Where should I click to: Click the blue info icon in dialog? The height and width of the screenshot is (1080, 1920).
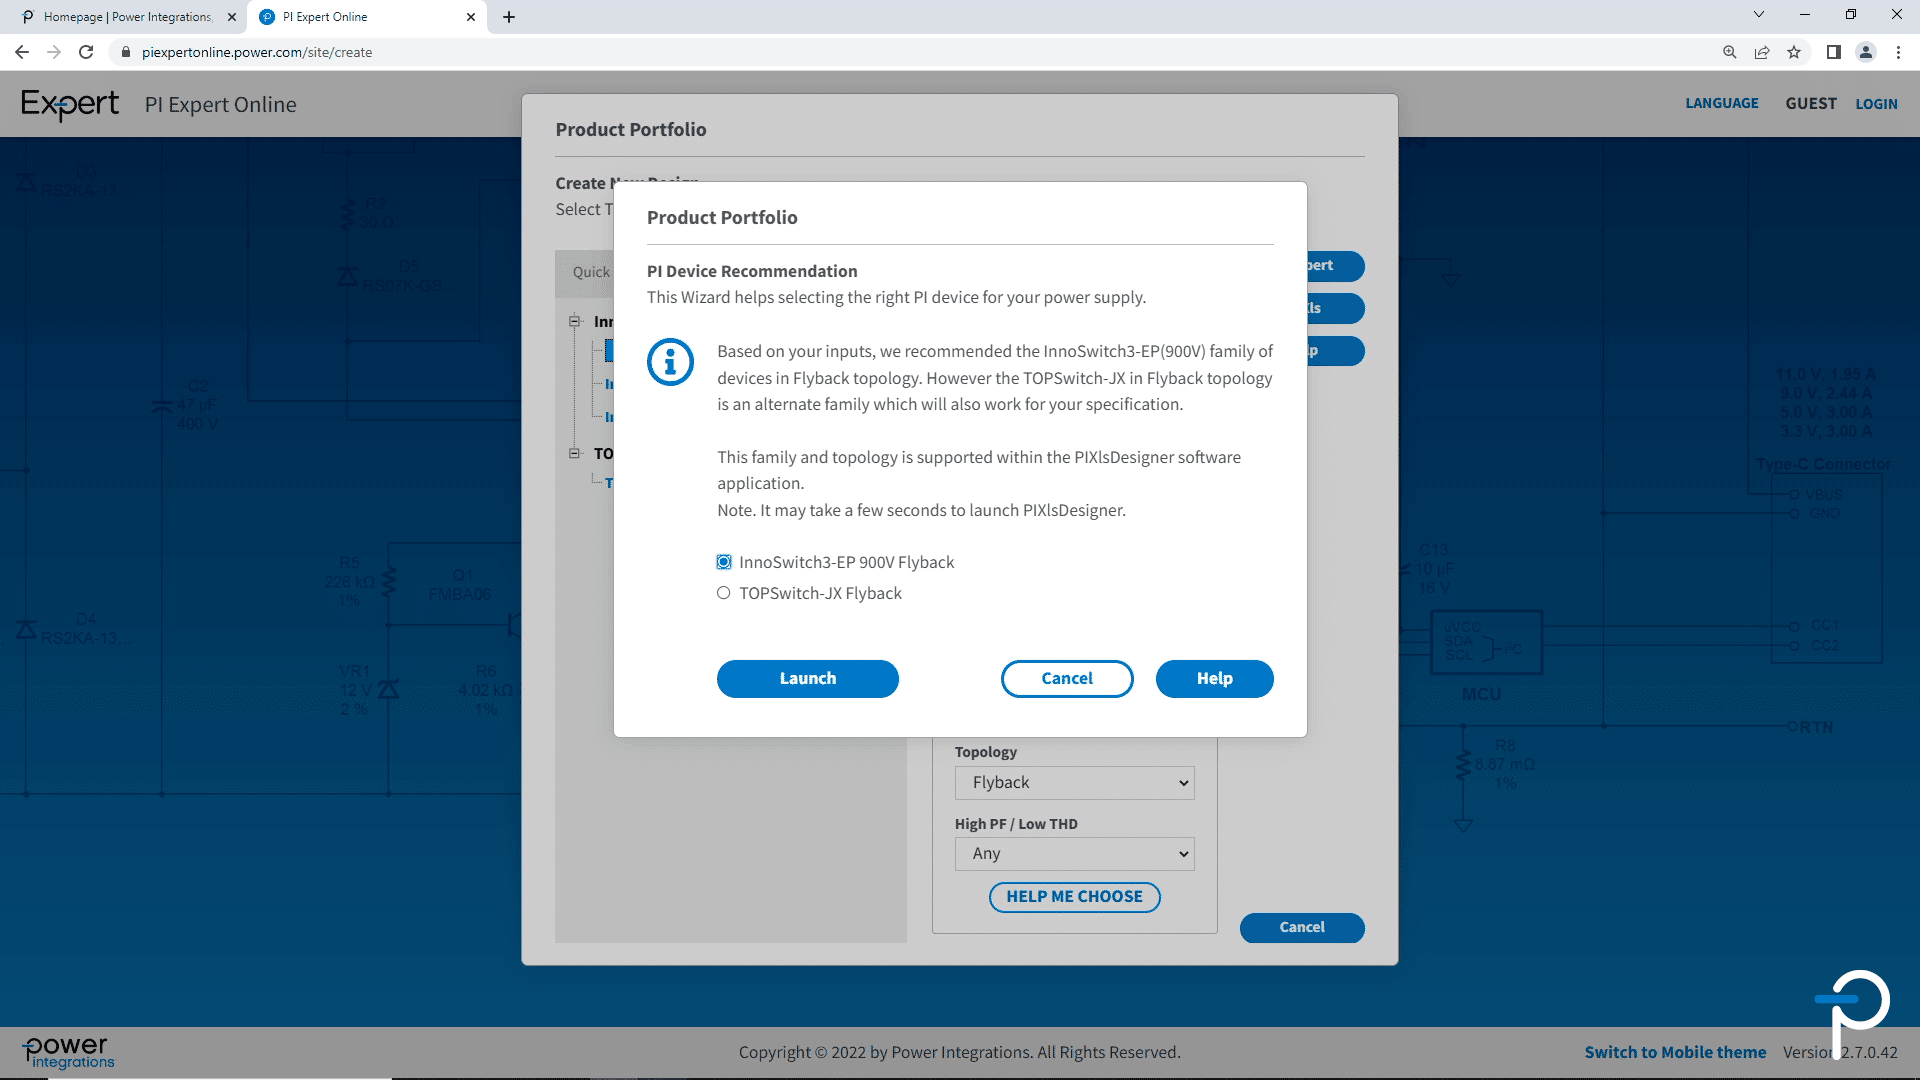coord(670,362)
